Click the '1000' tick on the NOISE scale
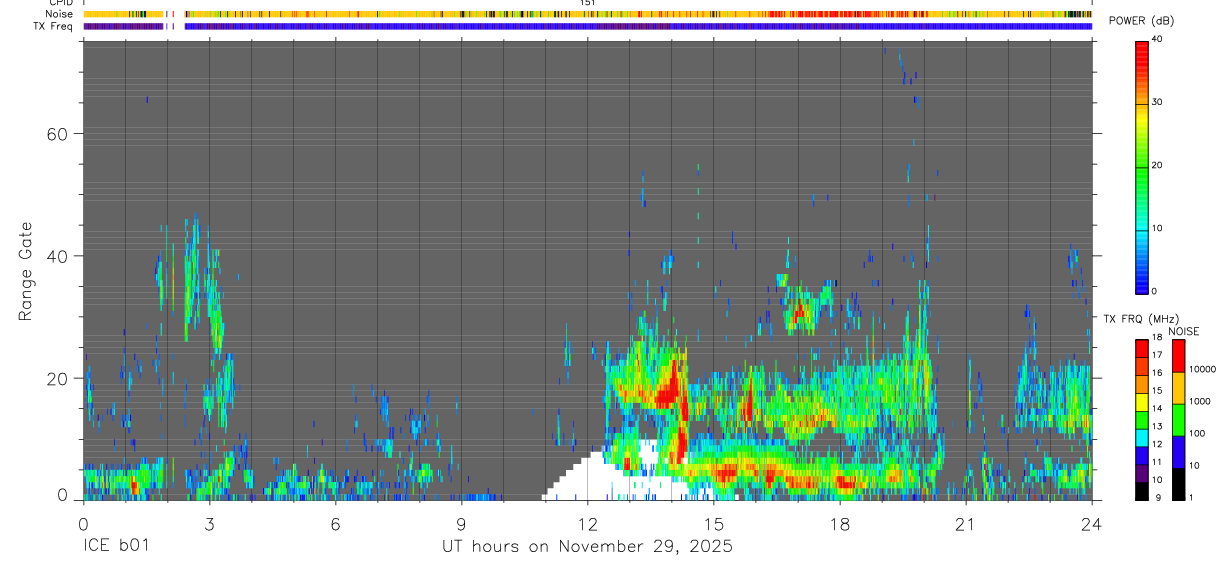The width and height of the screenshot is (1228, 567). point(1199,401)
